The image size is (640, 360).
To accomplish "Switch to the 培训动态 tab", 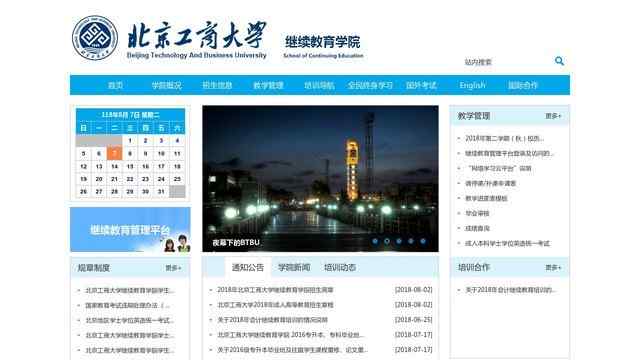I will tap(340, 268).
